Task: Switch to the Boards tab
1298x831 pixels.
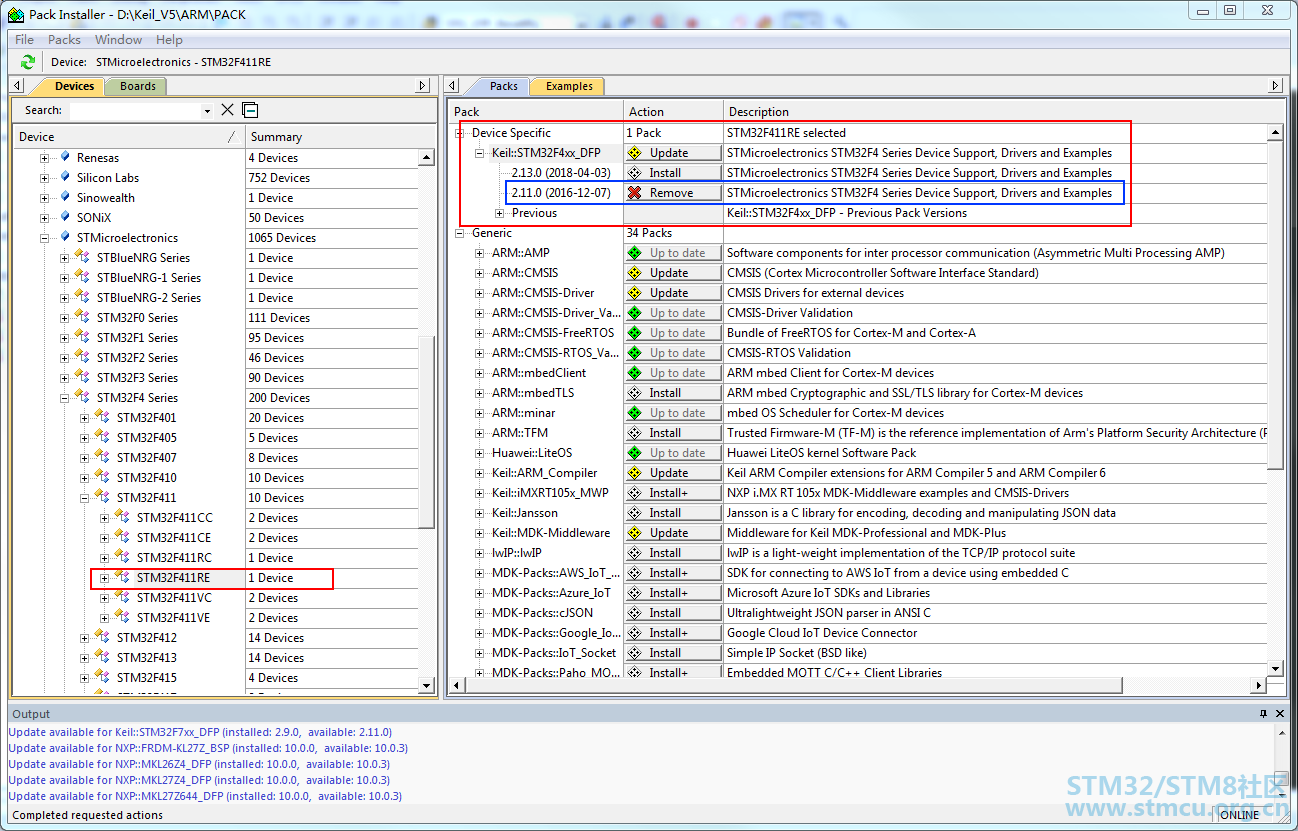Action: (138, 86)
